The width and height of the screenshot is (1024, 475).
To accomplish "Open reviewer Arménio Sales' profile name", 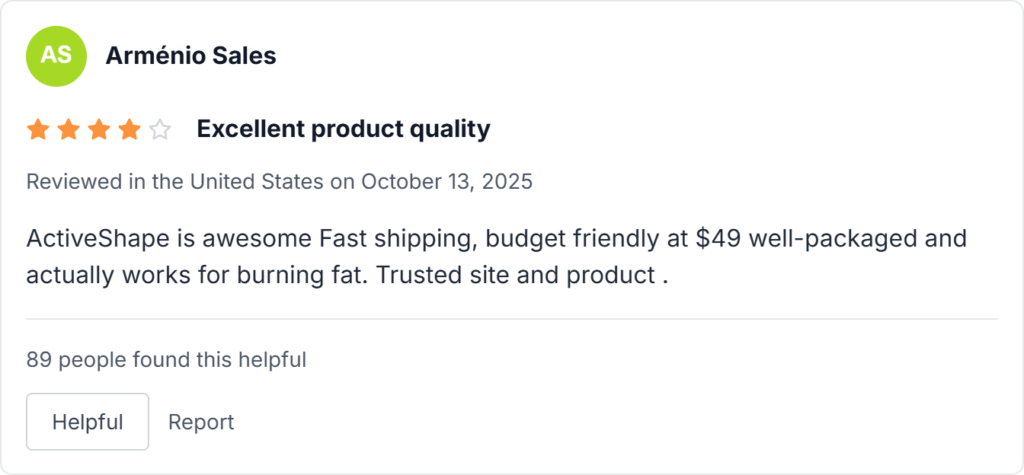I will tap(191, 56).
